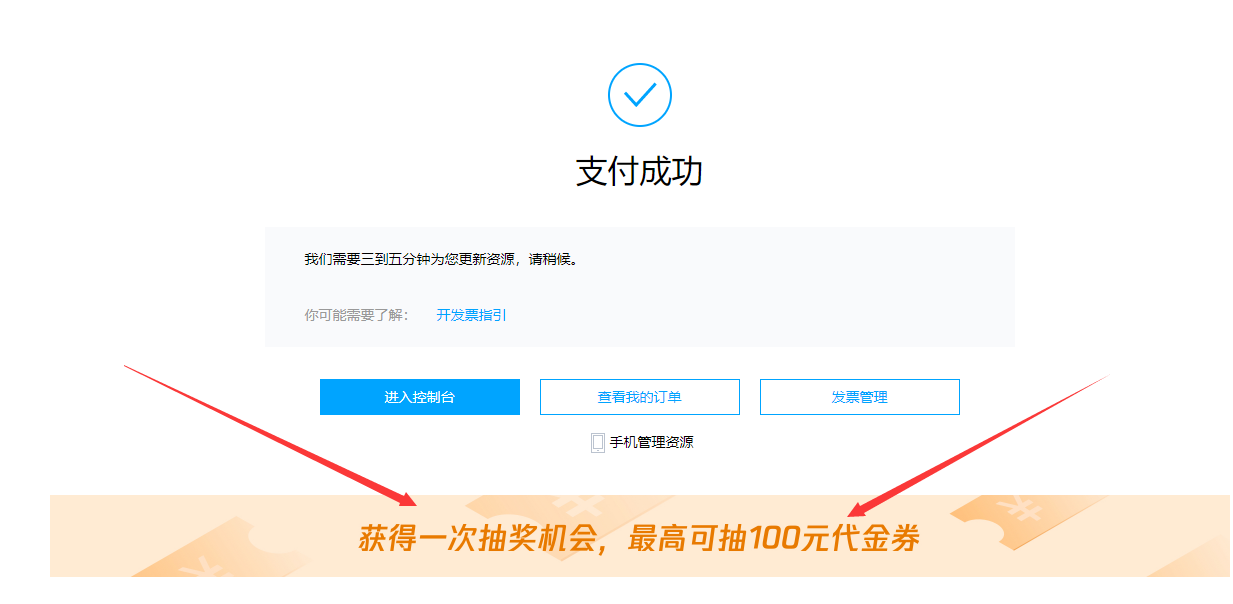Follow the 开发票指引 invoice guide link

tap(472, 315)
